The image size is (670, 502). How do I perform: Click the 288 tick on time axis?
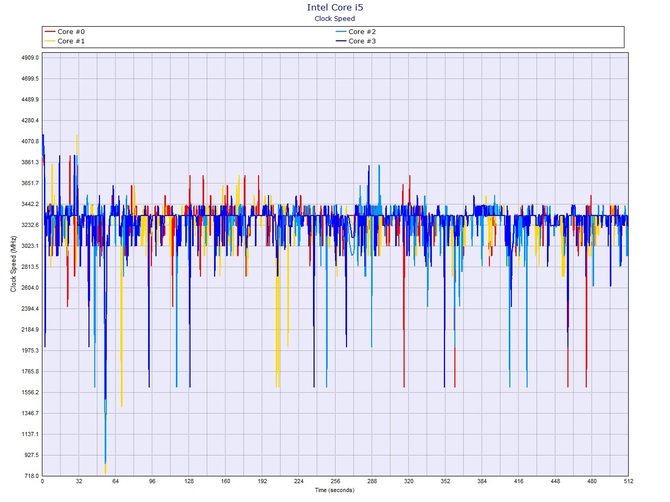pyautogui.click(x=372, y=481)
